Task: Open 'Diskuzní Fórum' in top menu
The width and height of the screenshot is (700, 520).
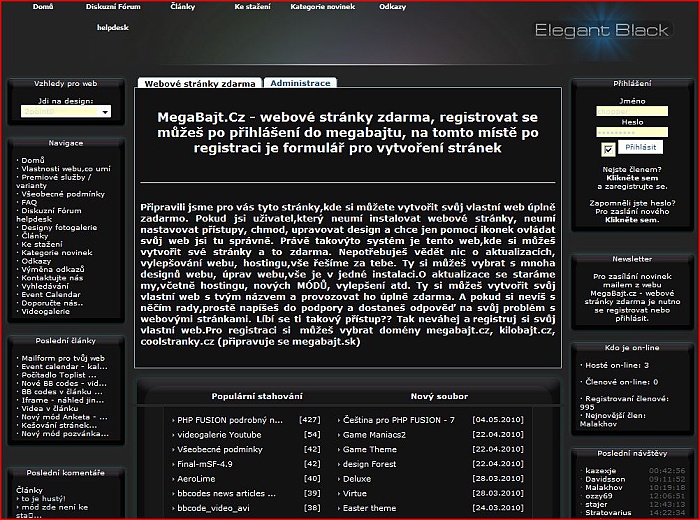Action: point(114,6)
